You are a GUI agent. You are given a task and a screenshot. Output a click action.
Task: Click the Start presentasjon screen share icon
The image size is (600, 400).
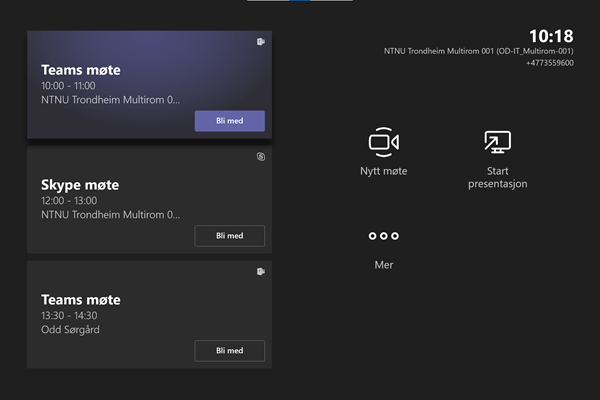[497, 142]
